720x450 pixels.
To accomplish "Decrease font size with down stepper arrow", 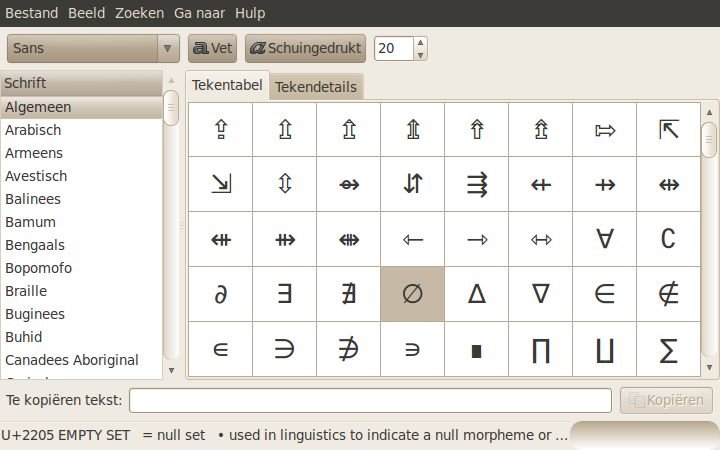I will (420, 55).
